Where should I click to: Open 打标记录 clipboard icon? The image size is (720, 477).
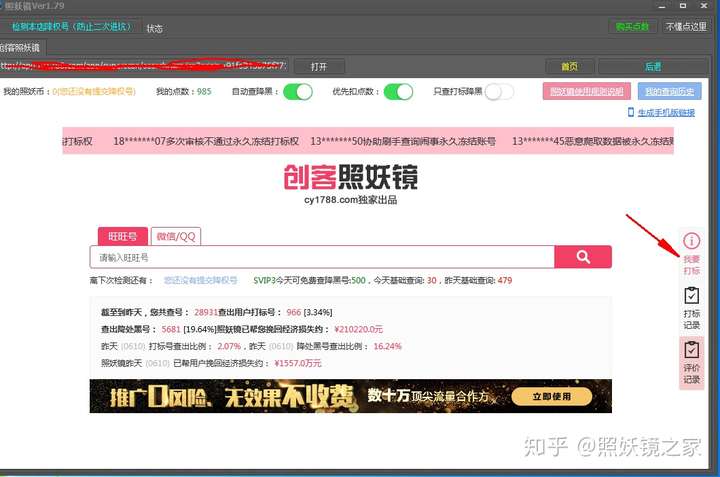coord(692,296)
